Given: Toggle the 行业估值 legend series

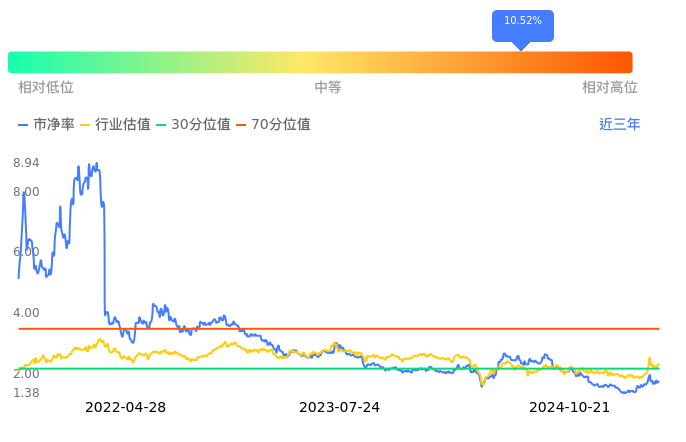Looking at the screenshot, I should pyautogui.click(x=115, y=125).
